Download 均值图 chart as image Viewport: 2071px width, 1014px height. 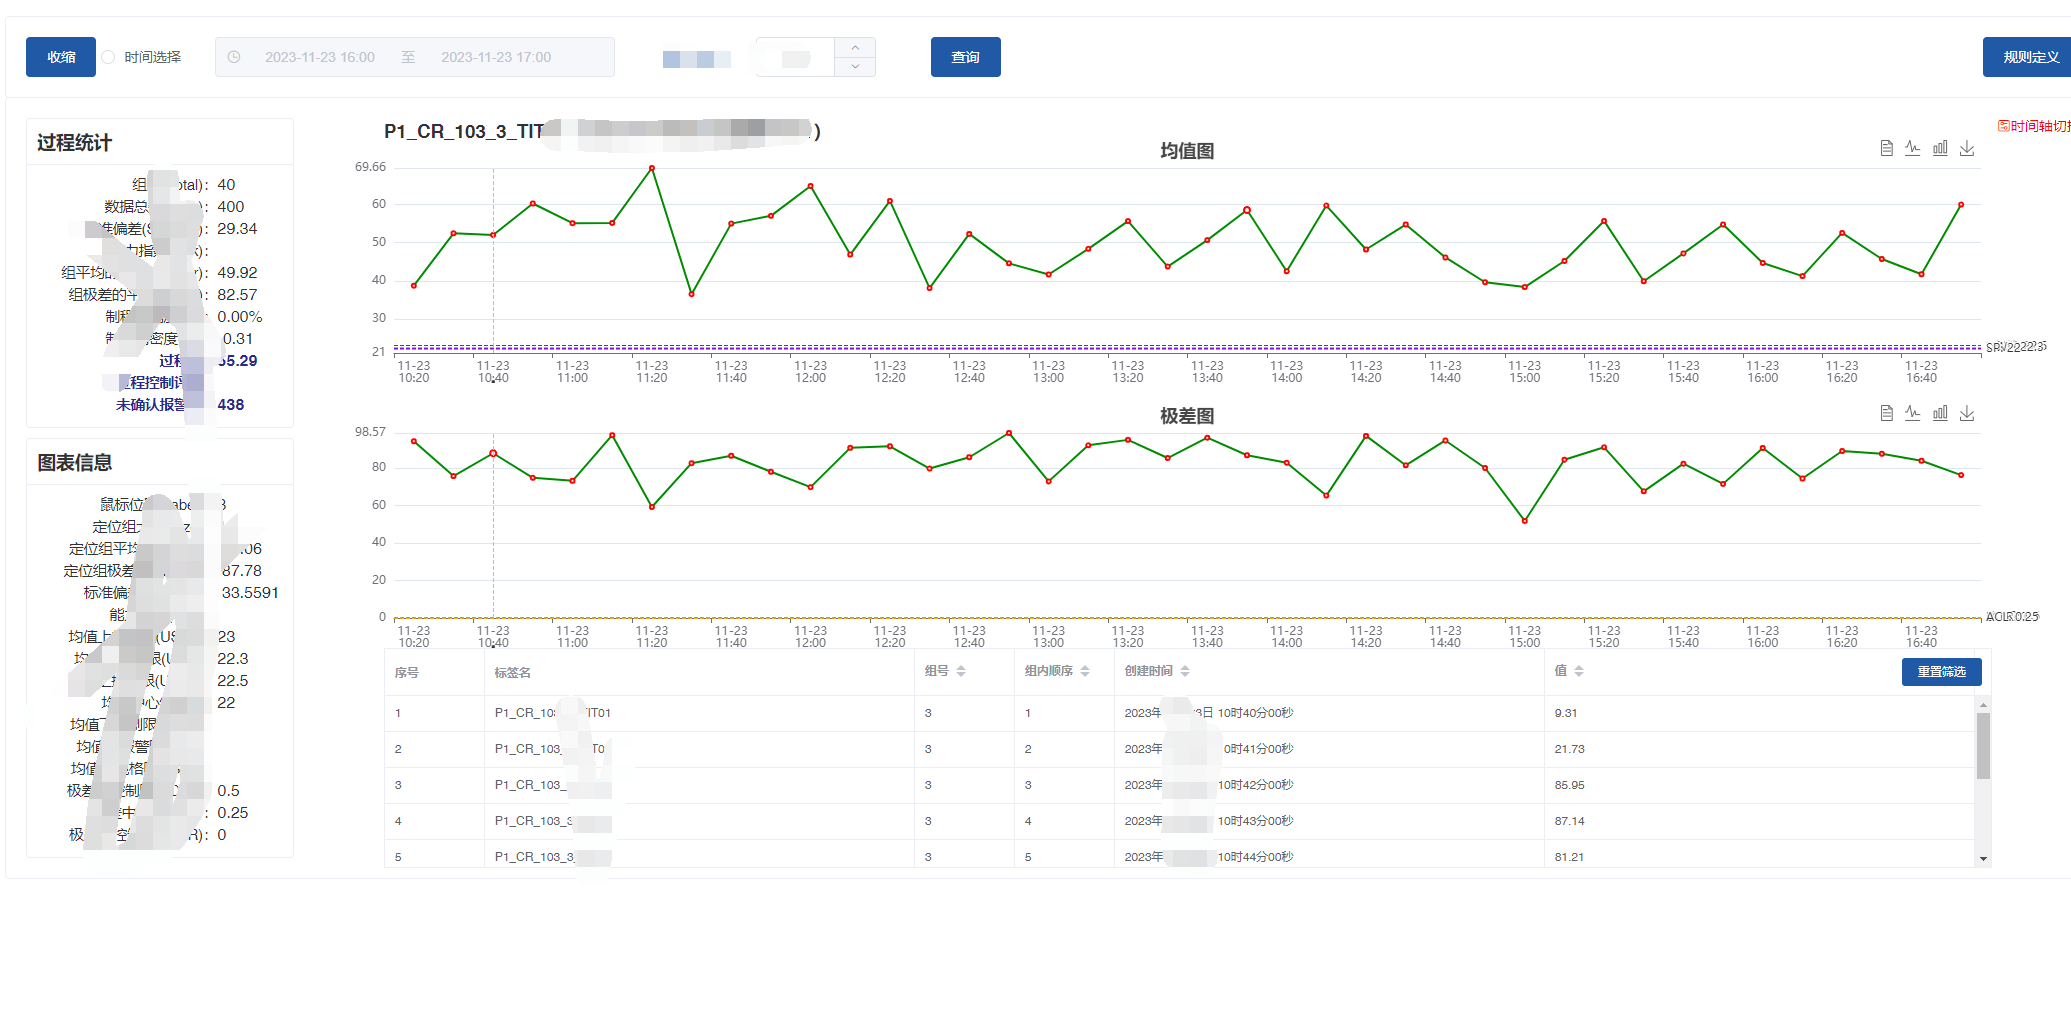point(1967,148)
